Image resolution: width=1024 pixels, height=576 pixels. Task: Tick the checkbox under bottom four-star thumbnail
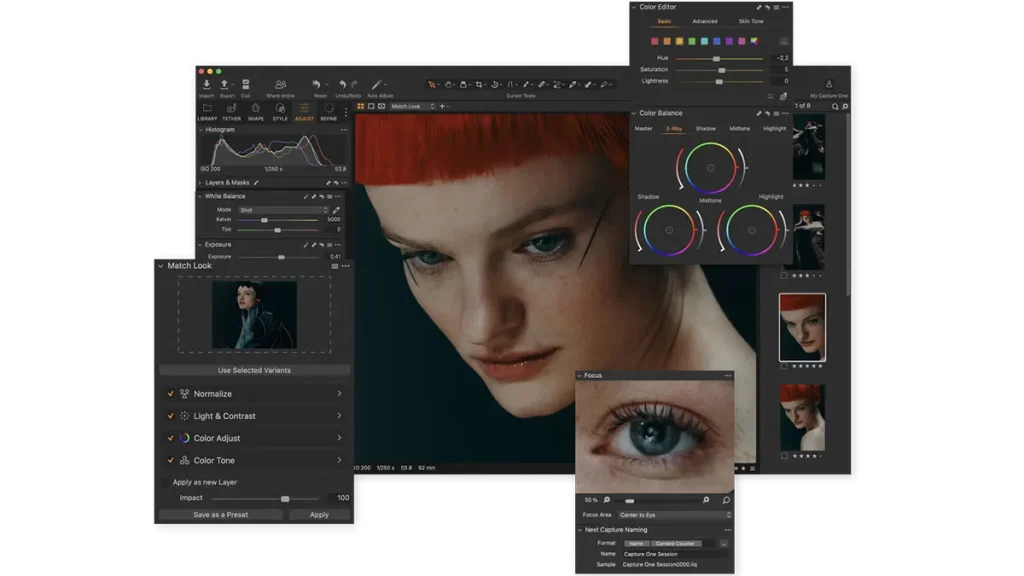(x=784, y=456)
